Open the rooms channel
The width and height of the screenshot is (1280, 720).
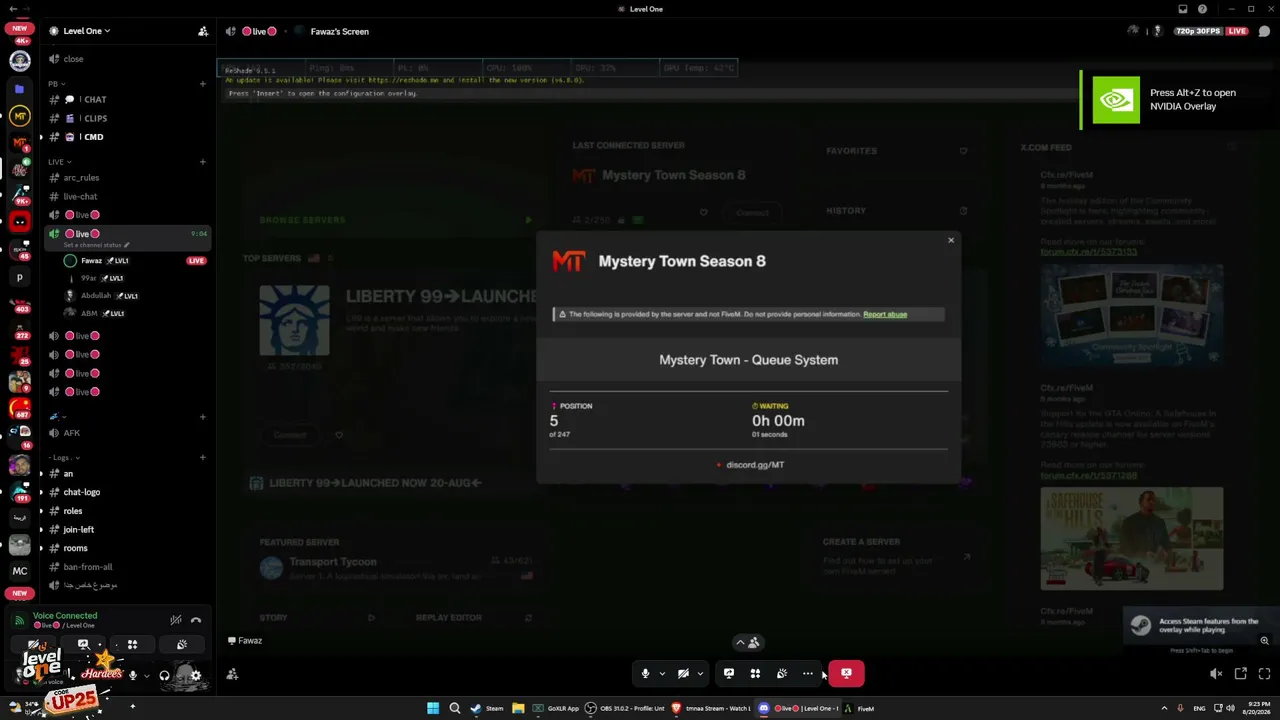pyautogui.click(x=127, y=548)
